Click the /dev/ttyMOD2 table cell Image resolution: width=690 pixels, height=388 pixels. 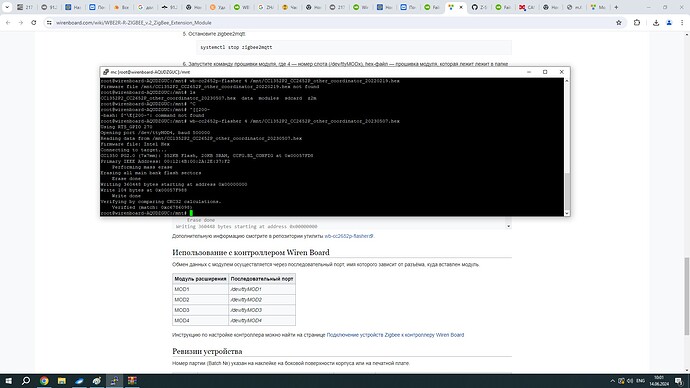(262, 300)
